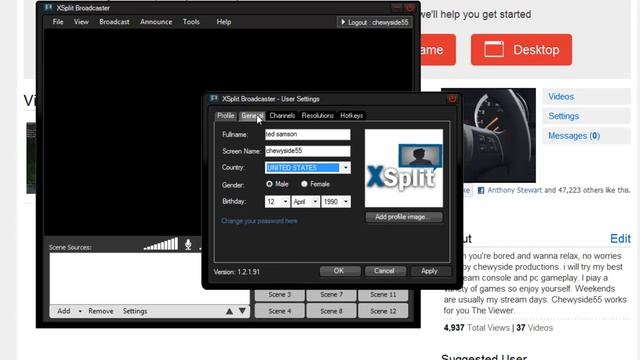Open the View menu
Screen dimensions: 640x360
[81, 22]
